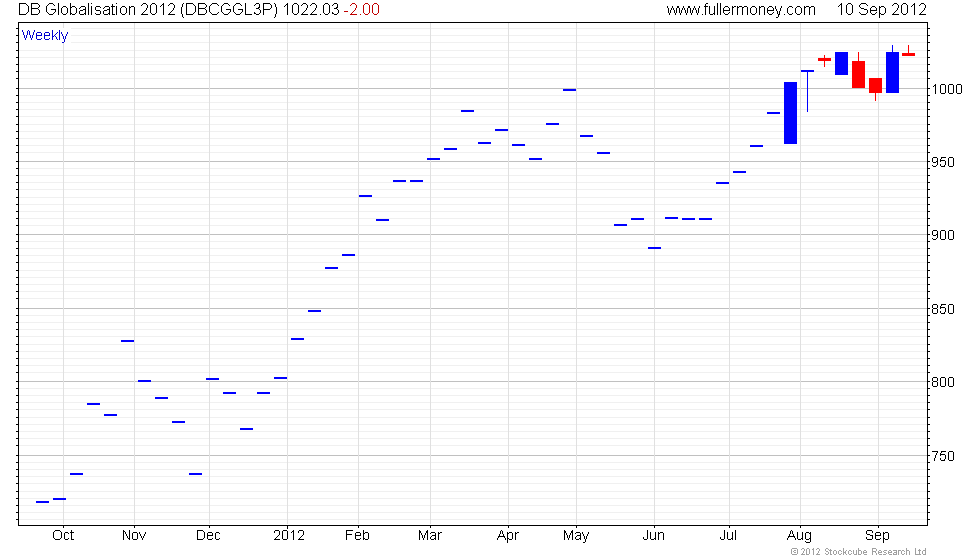Click the Stockcube Research Ltd copyright text
The height and width of the screenshot is (560, 980).
(859, 552)
